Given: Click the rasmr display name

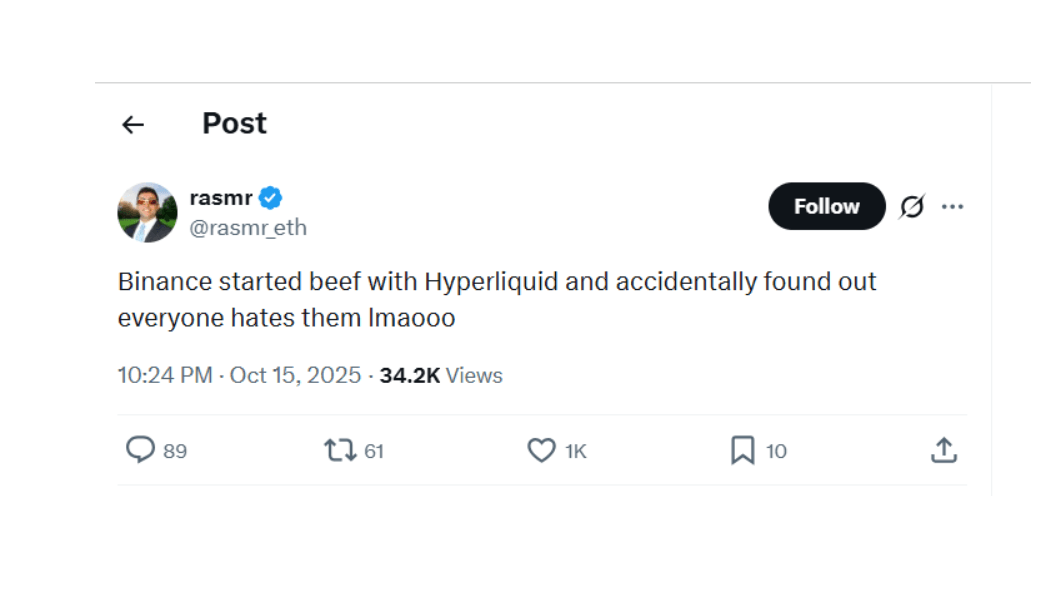Looking at the screenshot, I should coord(221,198).
